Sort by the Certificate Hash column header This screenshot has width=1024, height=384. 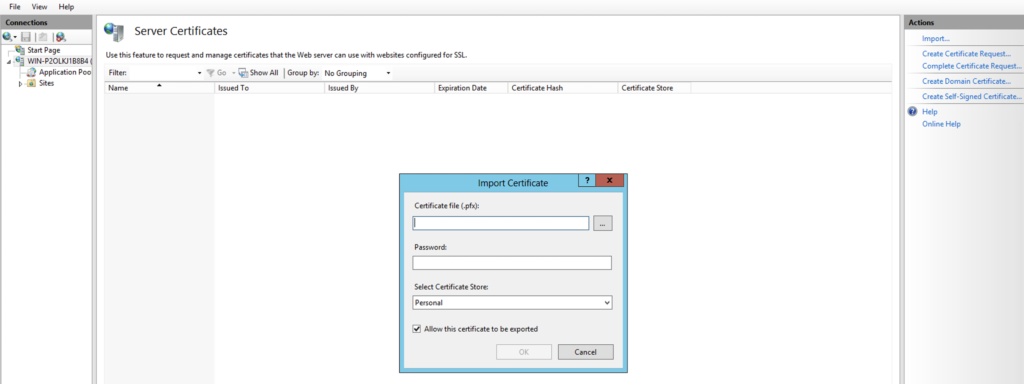click(x=562, y=88)
